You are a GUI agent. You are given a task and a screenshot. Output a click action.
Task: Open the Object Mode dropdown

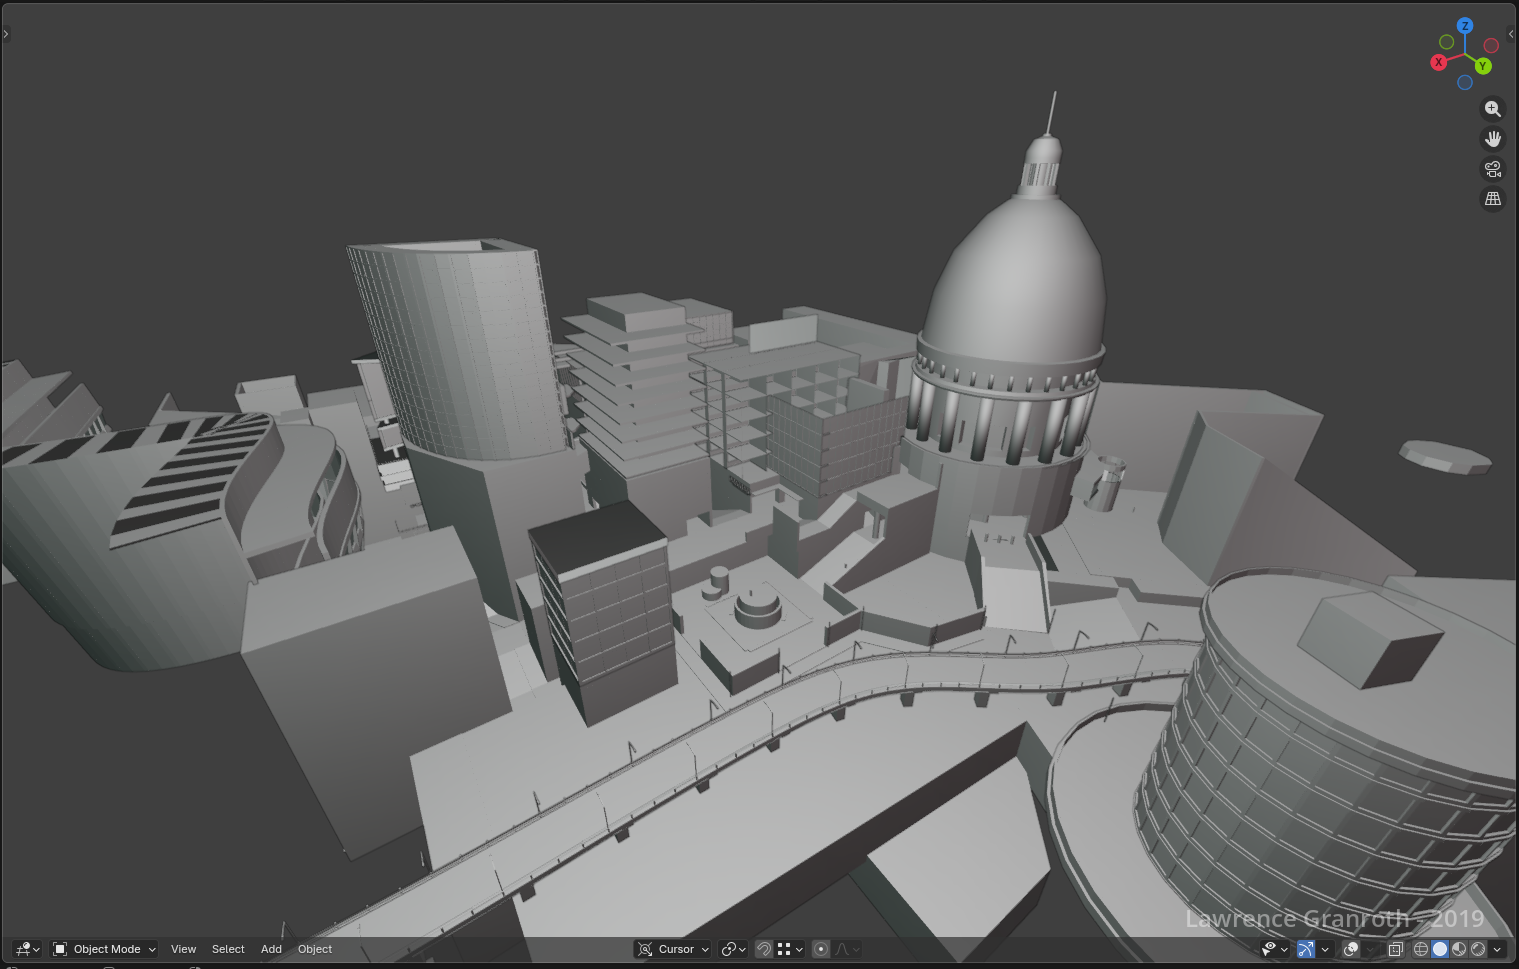[x=105, y=949]
